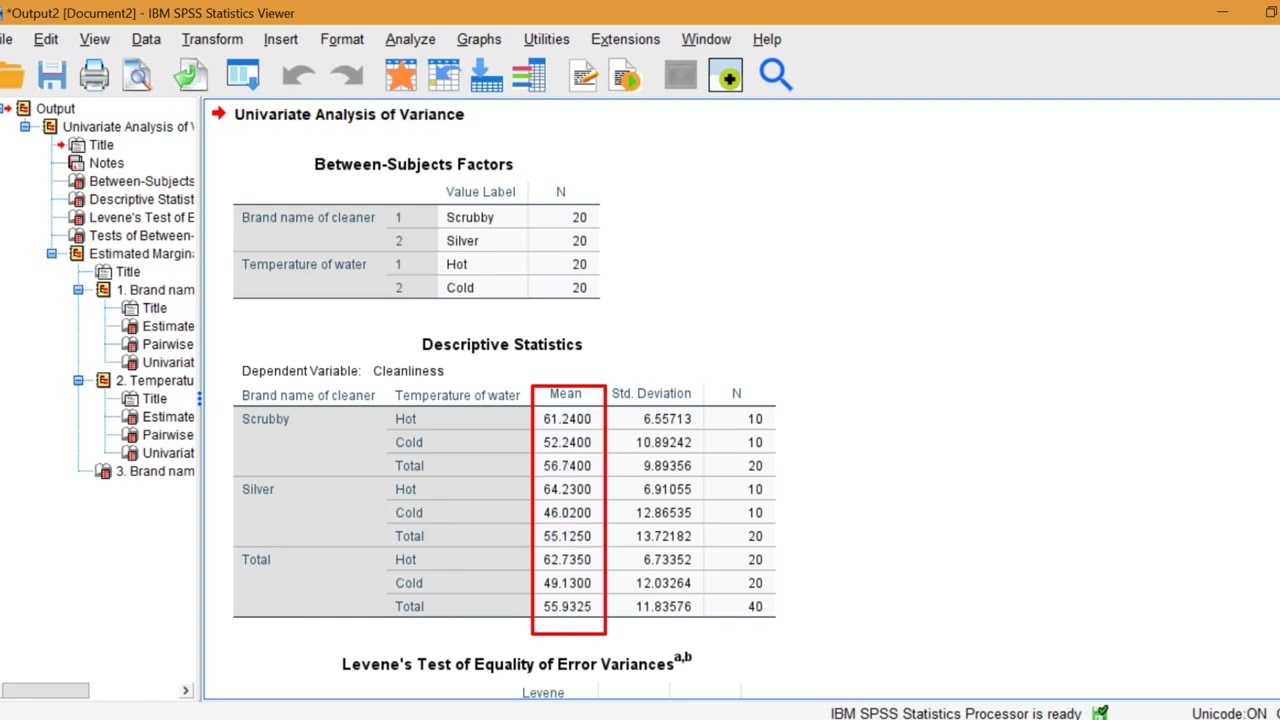Collapse the '1. Brand nam' outline node
Screen dimensions: 1280x720
click(x=79, y=290)
